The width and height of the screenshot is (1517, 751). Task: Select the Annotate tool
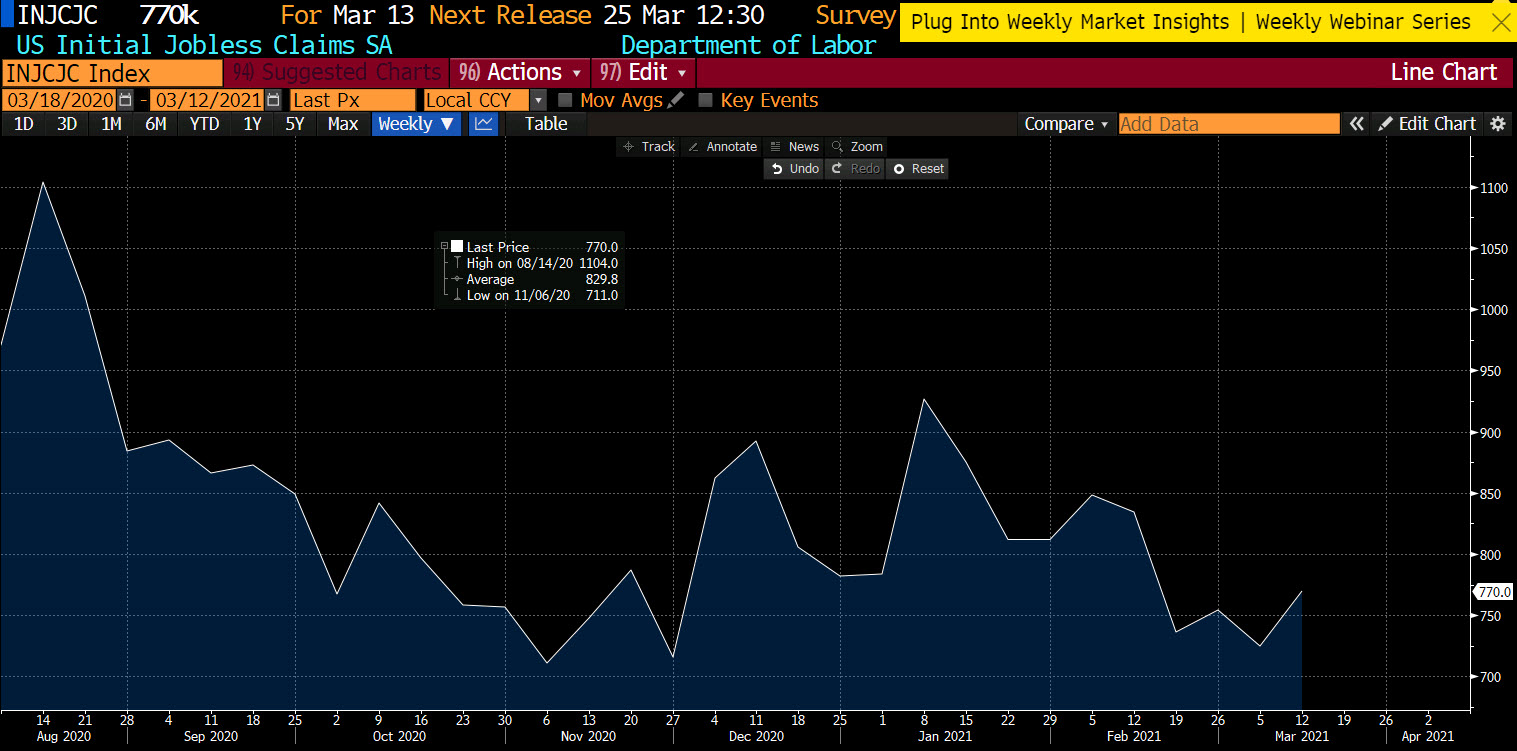point(722,147)
